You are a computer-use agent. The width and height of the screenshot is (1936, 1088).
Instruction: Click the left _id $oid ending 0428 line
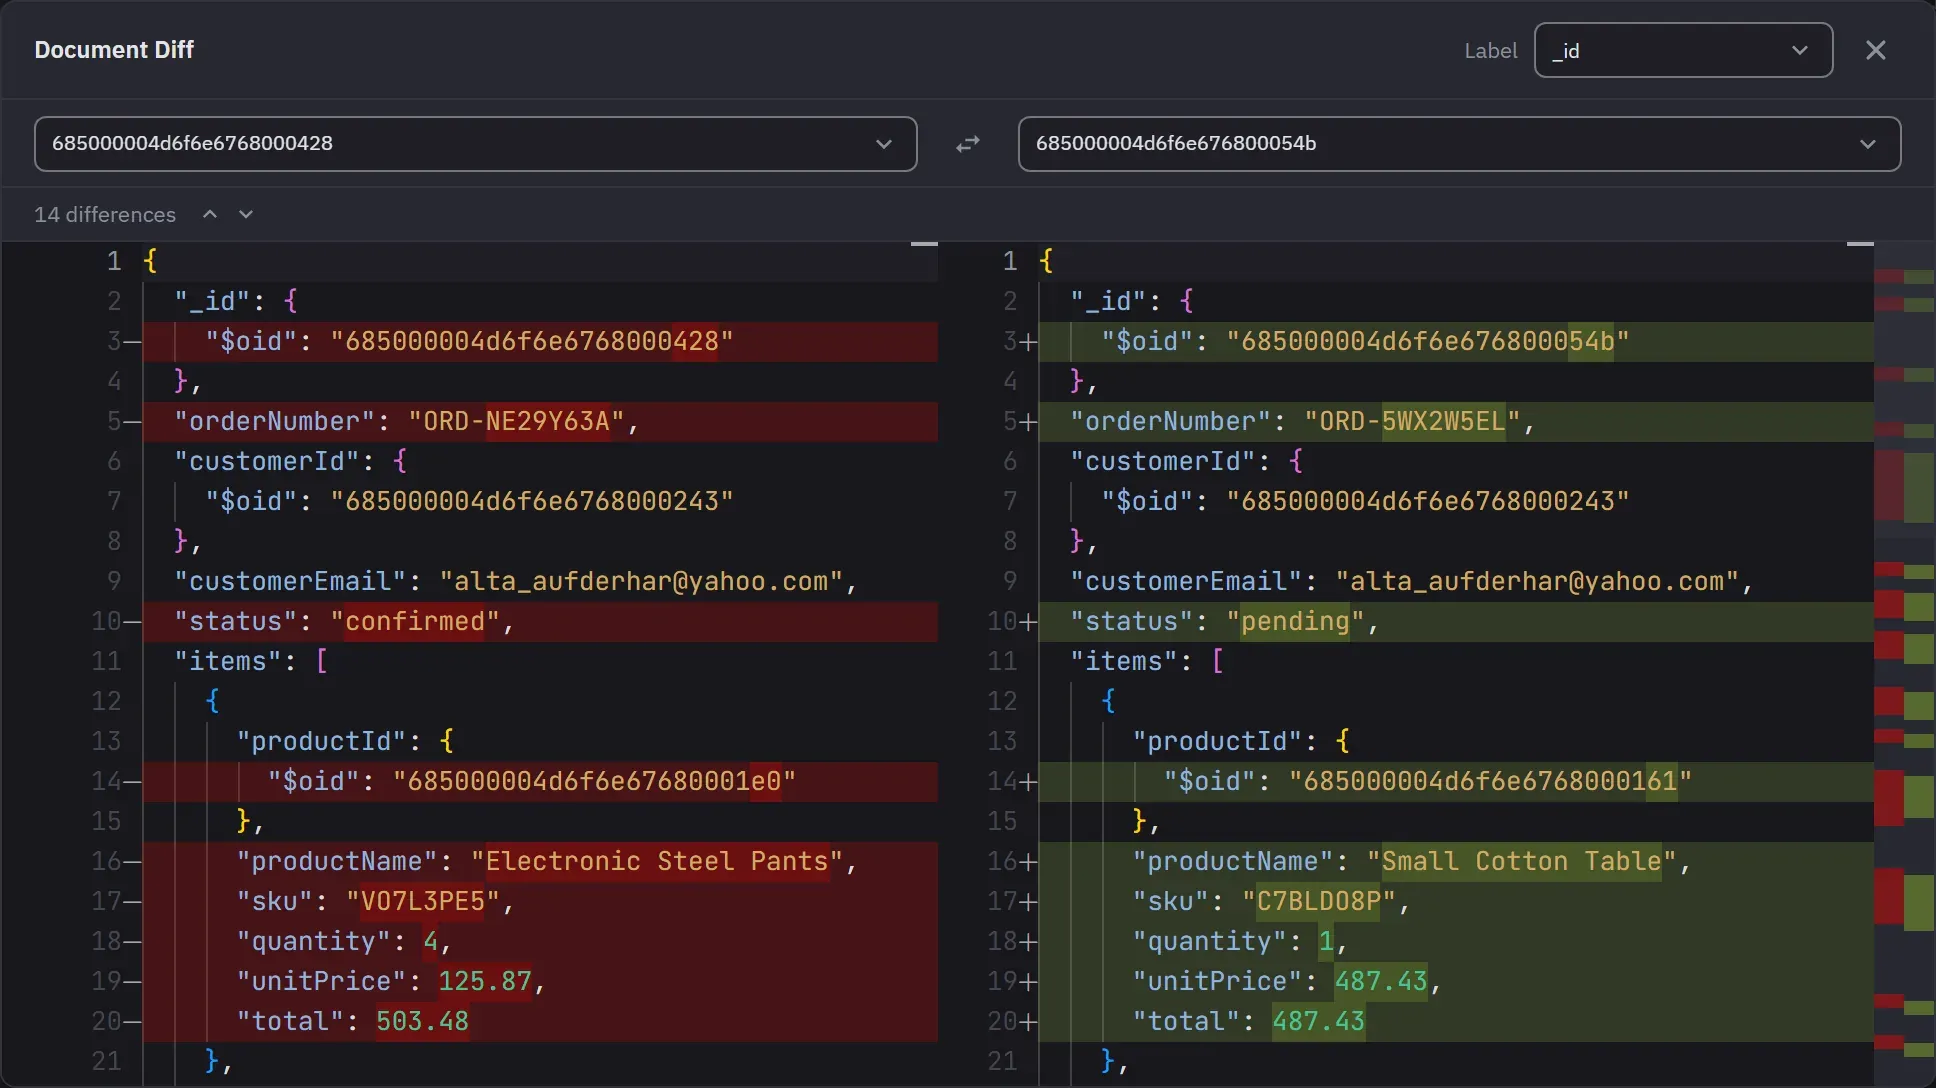[540, 341]
